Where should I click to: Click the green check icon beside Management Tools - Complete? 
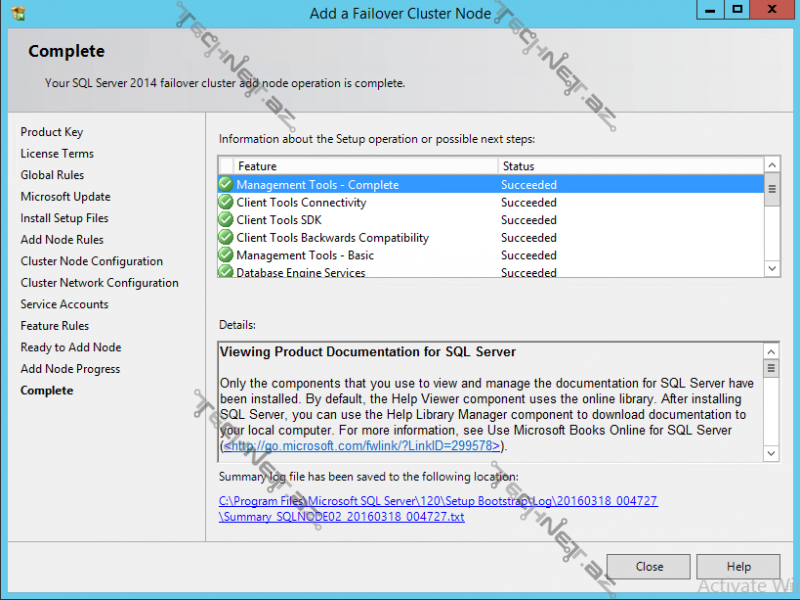[x=226, y=184]
